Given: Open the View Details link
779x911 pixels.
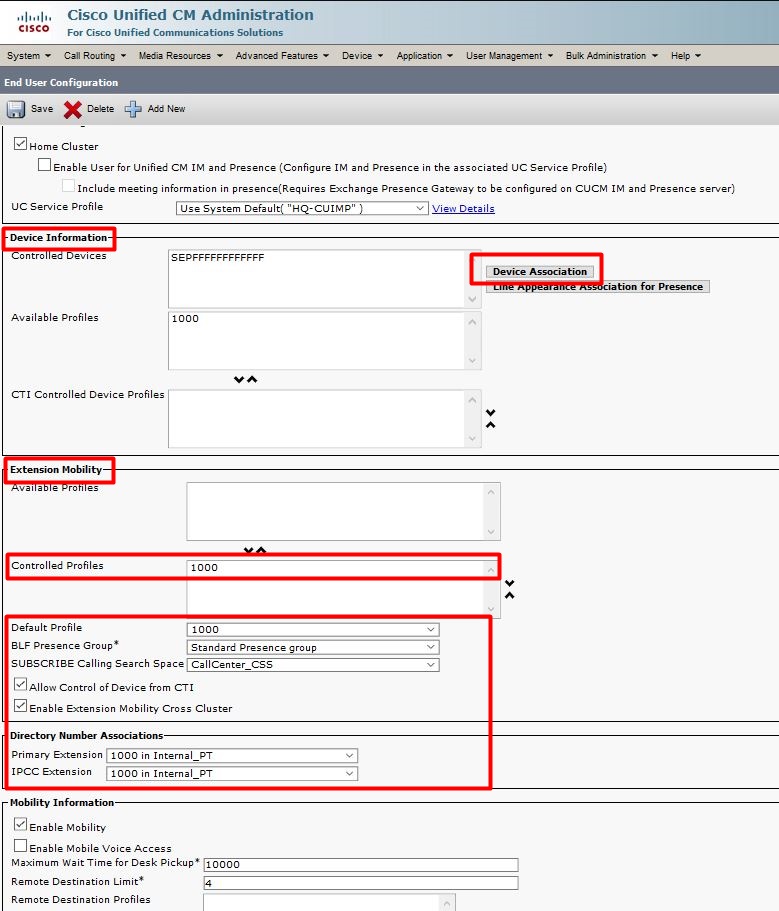Looking at the screenshot, I should click(463, 209).
